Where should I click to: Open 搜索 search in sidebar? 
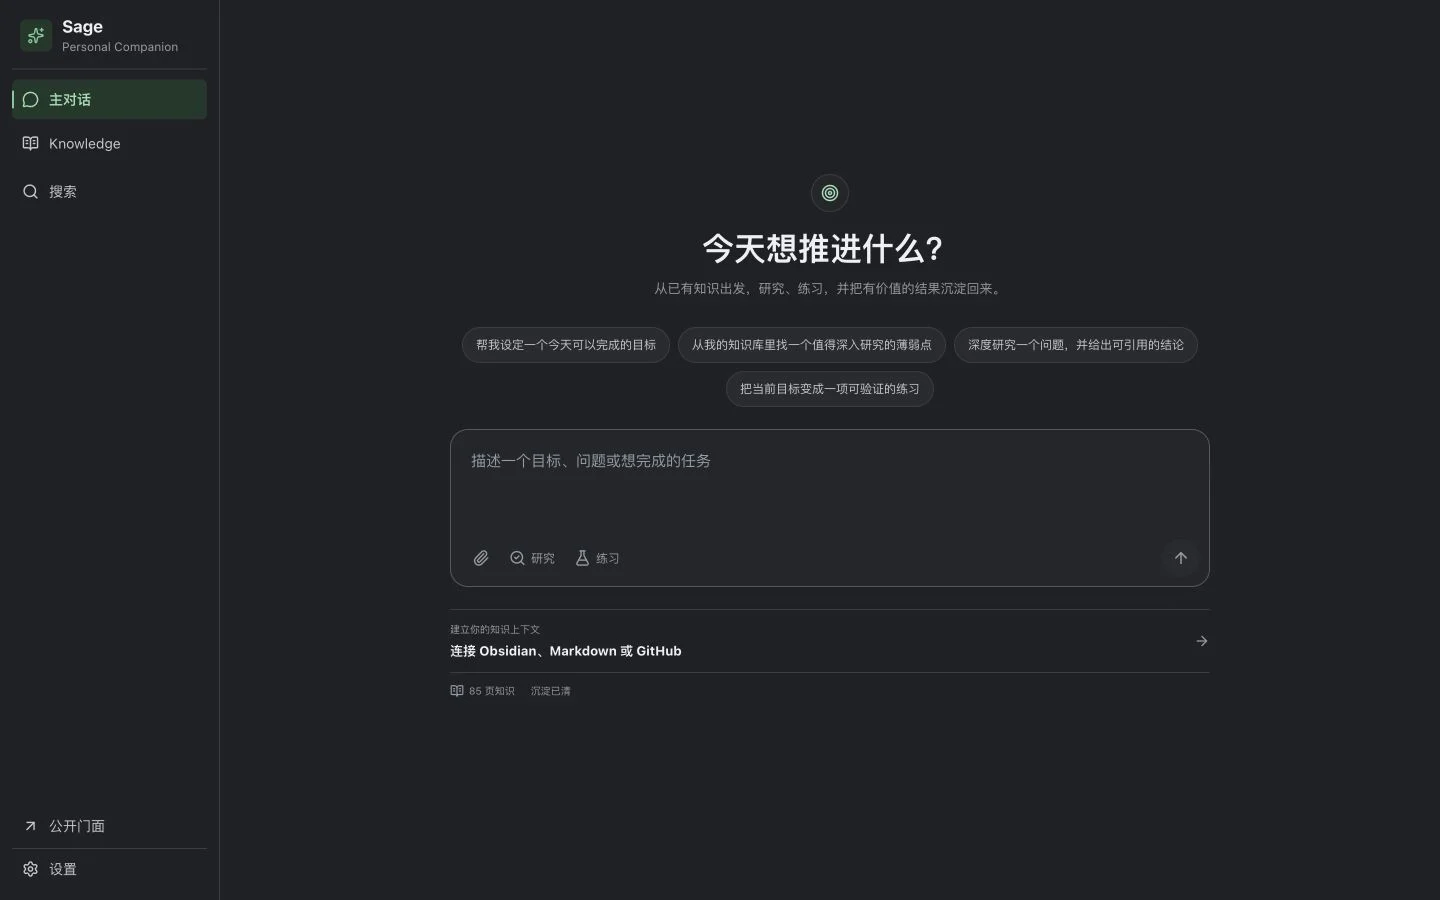point(109,191)
